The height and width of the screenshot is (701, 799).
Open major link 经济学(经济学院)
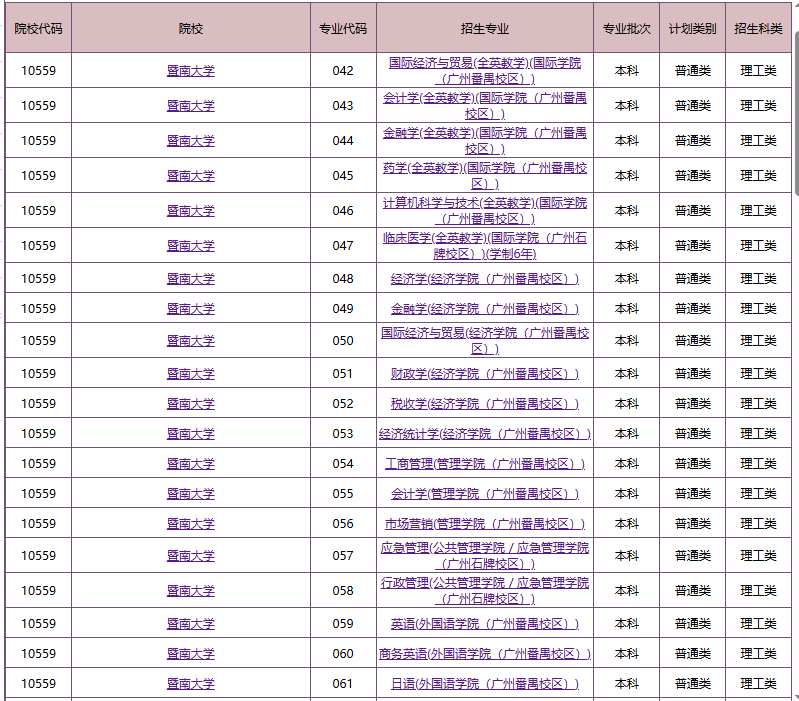tap(485, 279)
